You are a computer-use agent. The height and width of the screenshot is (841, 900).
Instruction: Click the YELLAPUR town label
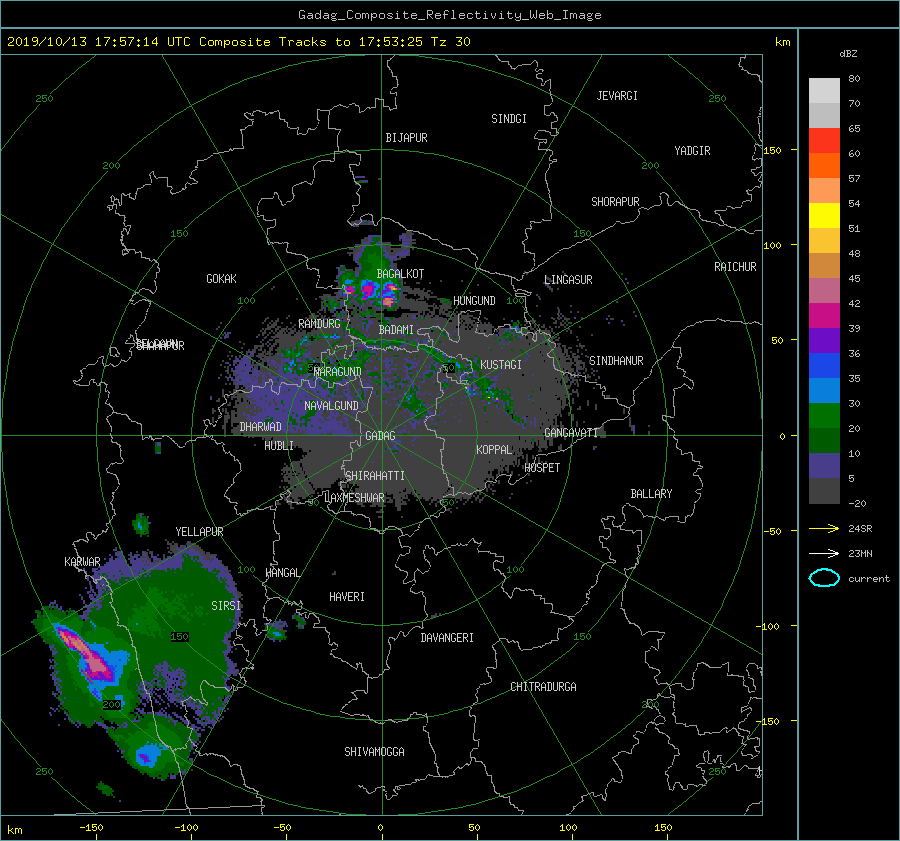[x=199, y=532]
